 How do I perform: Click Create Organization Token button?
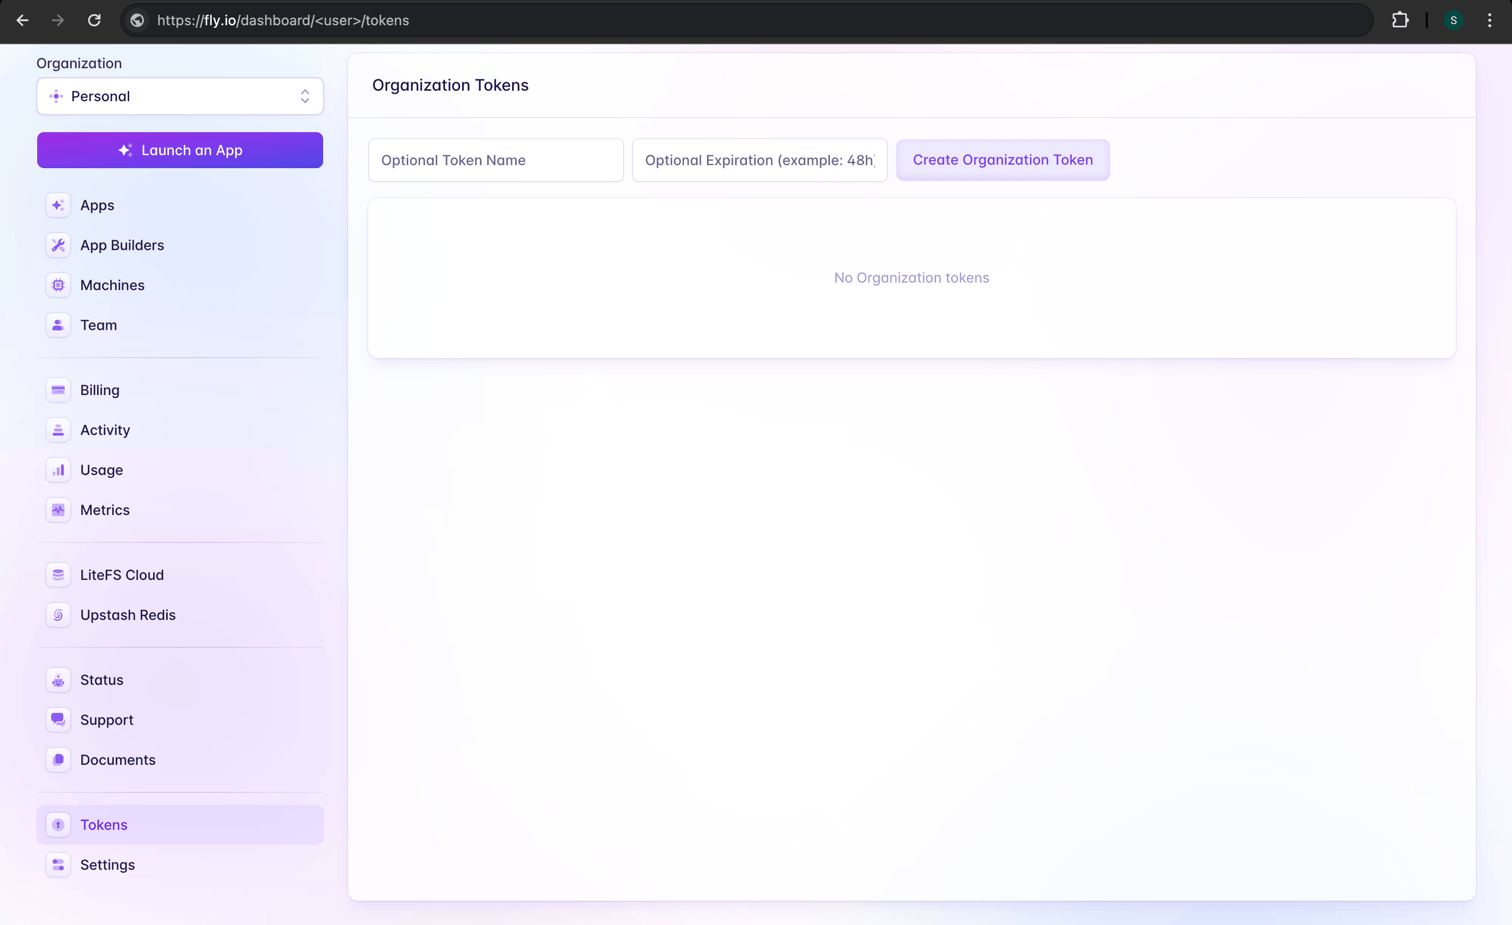[x=1002, y=160]
